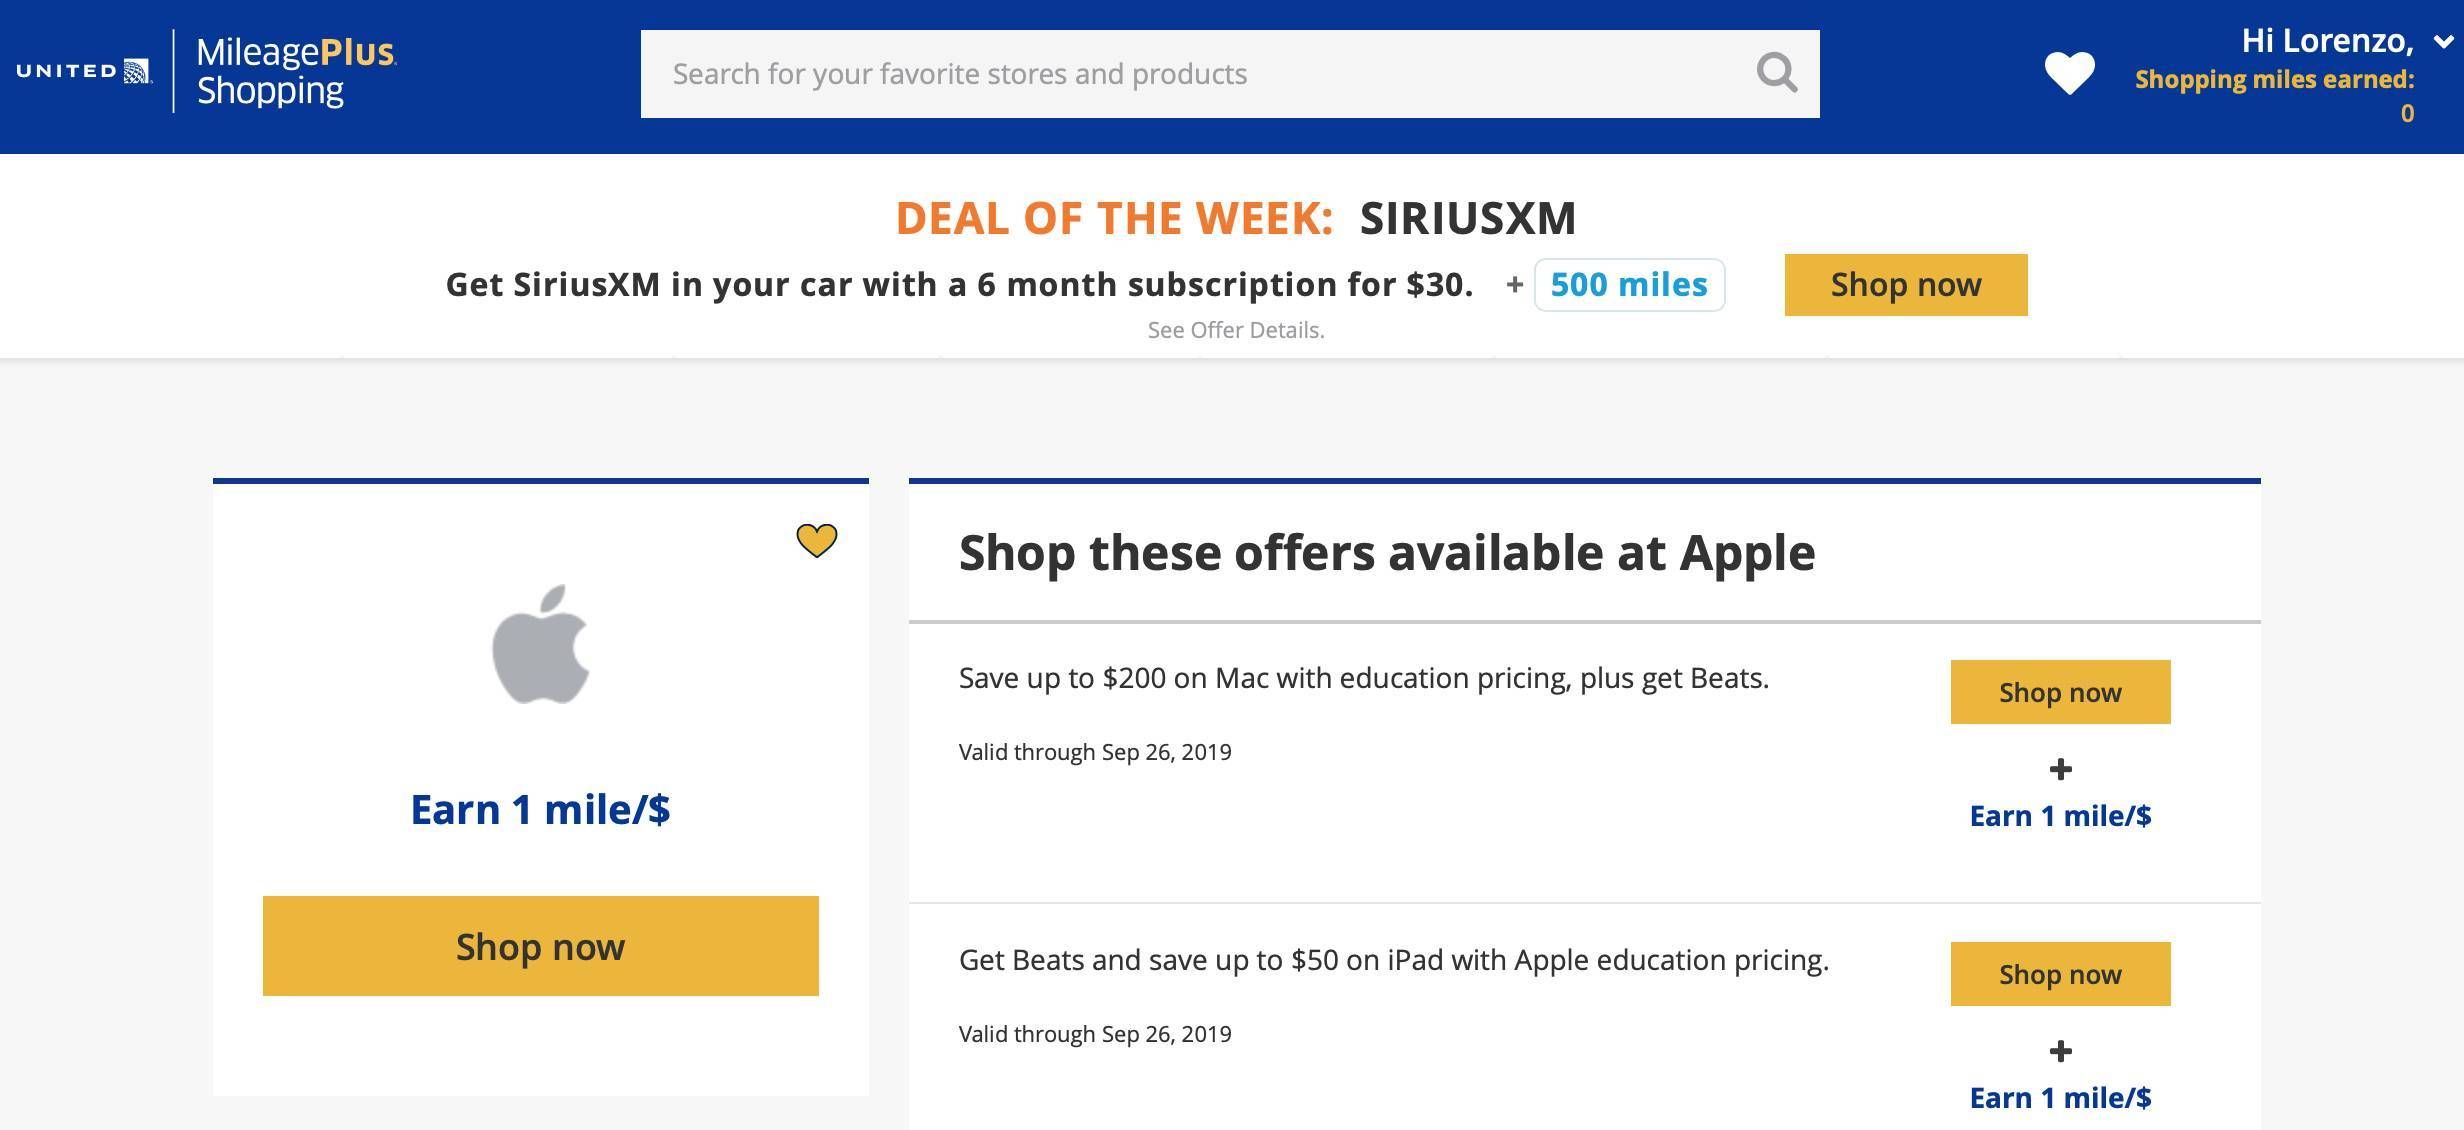Click Earn 1 mile/$ beside Mac offer
2464x1130 pixels.
(x=2060, y=816)
